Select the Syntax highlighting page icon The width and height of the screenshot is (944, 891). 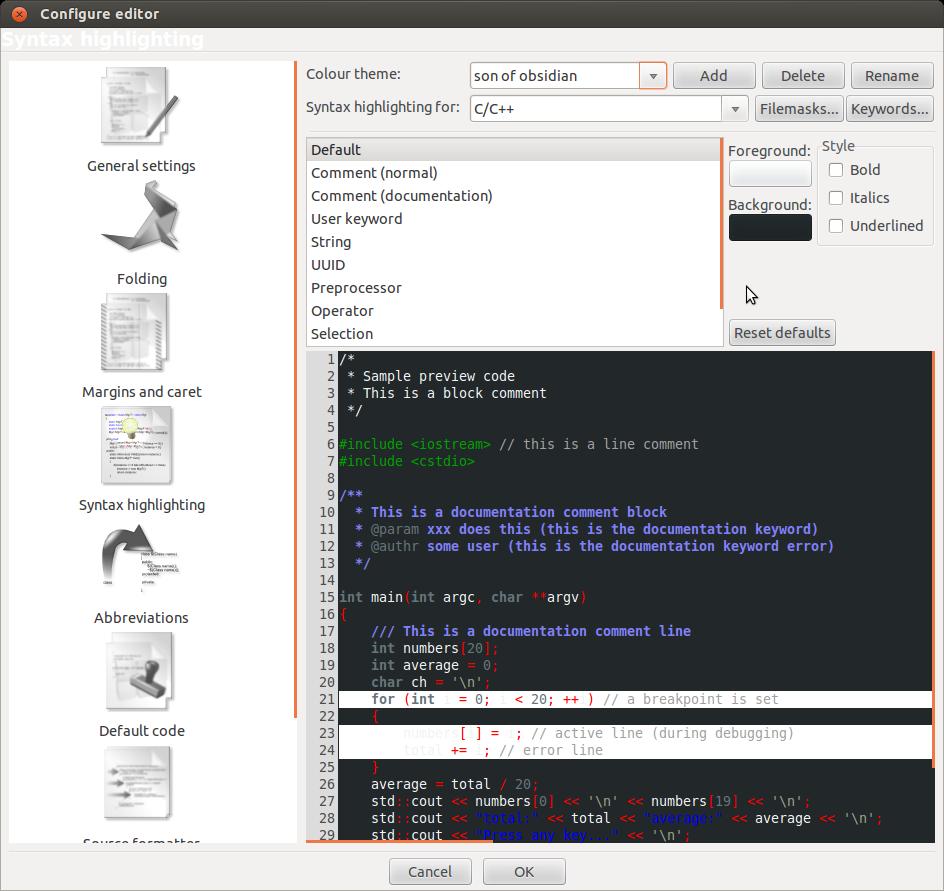click(137, 446)
